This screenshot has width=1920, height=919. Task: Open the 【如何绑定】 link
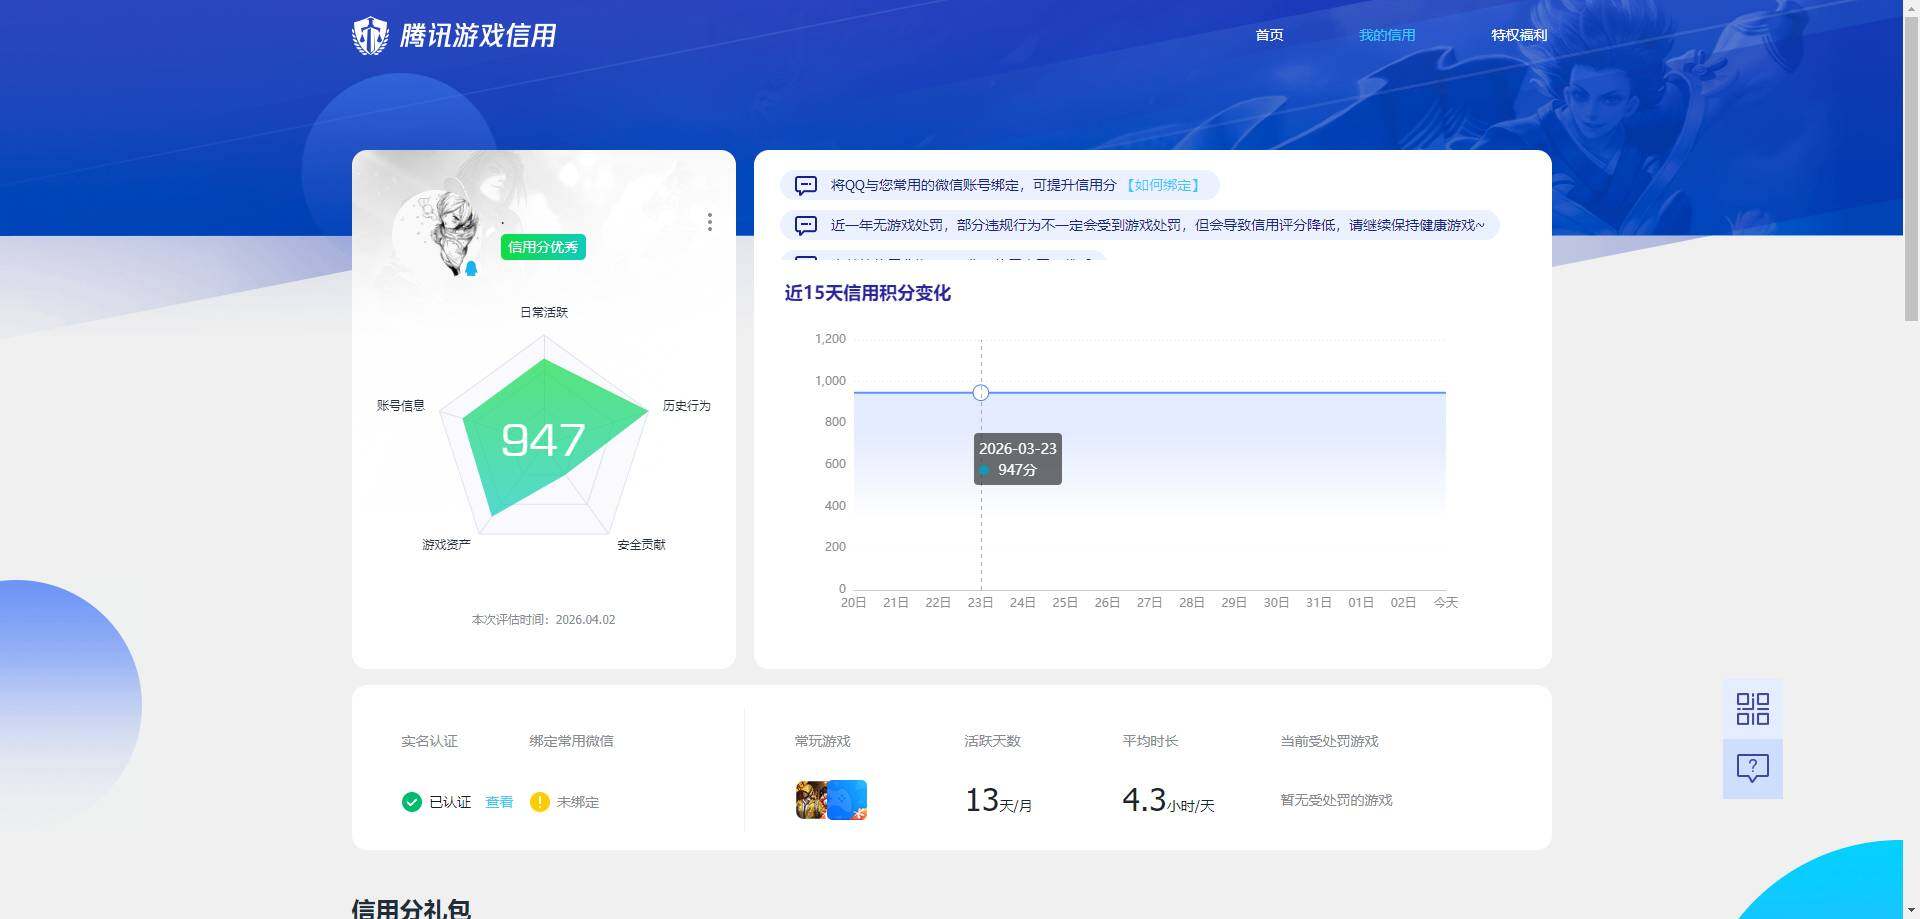(x=1166, y=185)
